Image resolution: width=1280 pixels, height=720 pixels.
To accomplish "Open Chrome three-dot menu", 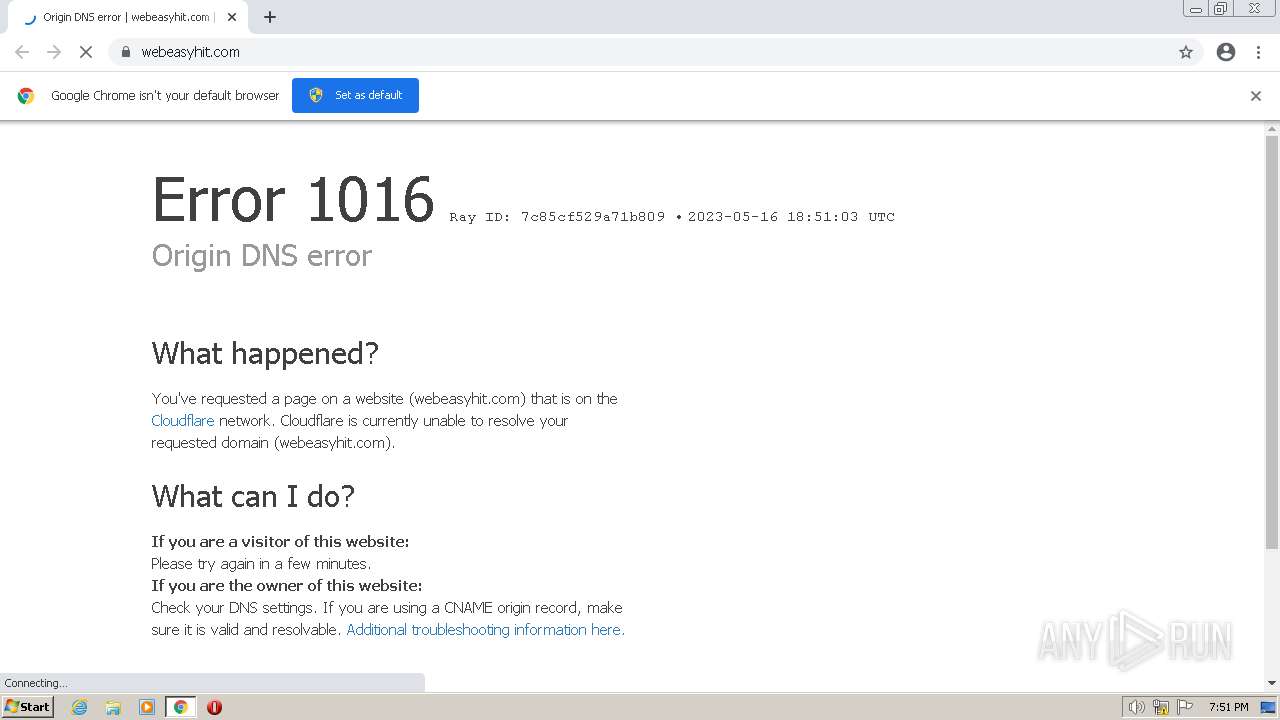I will (1259, 52).
